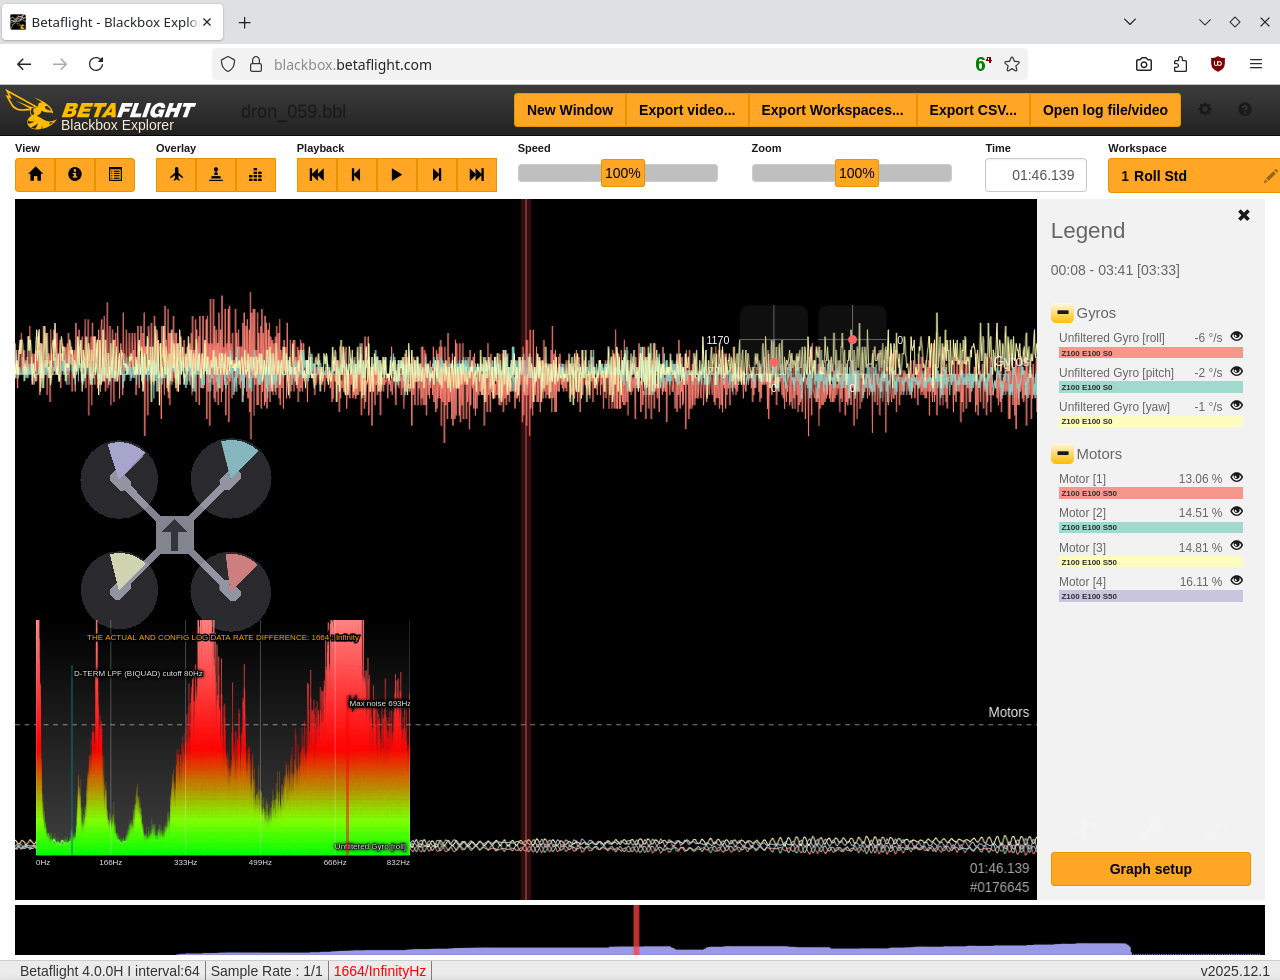Go back in browser history

tap(24, 64)
